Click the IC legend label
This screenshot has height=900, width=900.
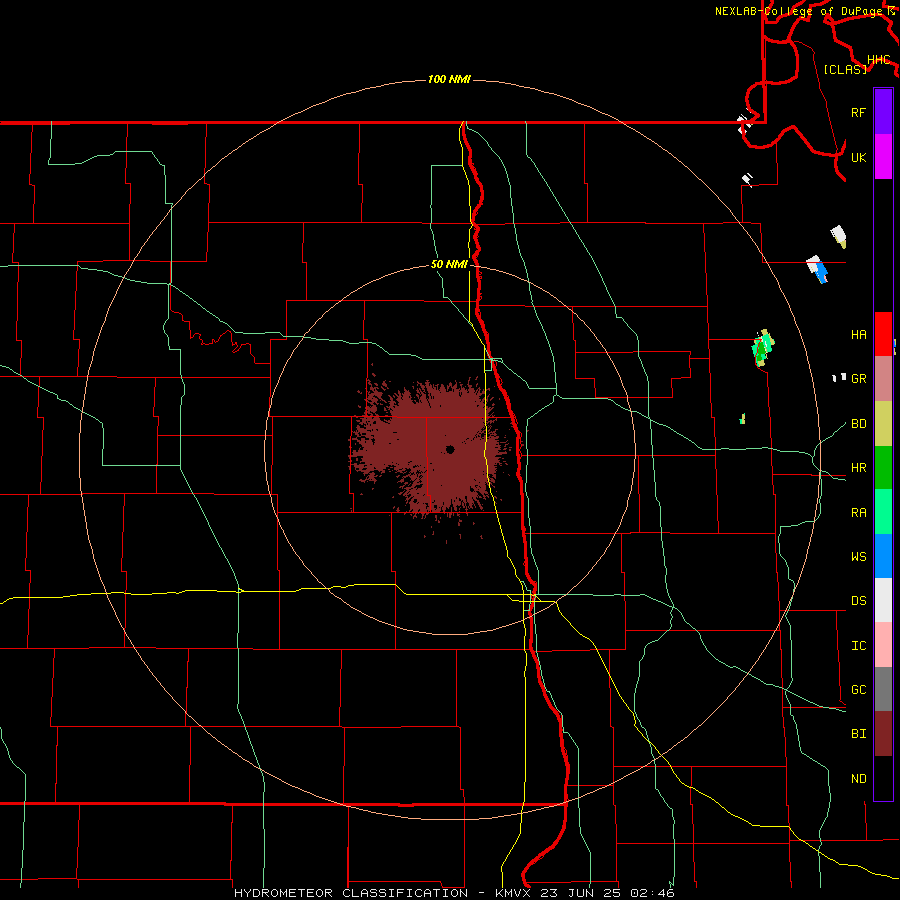[858, 645]
